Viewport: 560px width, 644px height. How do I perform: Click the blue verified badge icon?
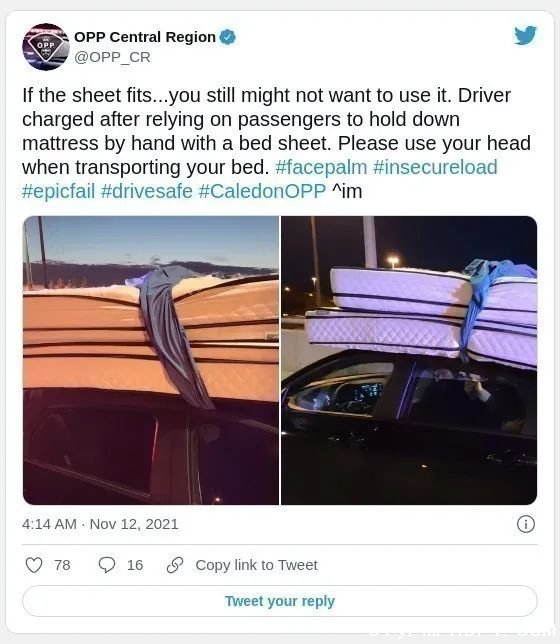coord(228,37)
